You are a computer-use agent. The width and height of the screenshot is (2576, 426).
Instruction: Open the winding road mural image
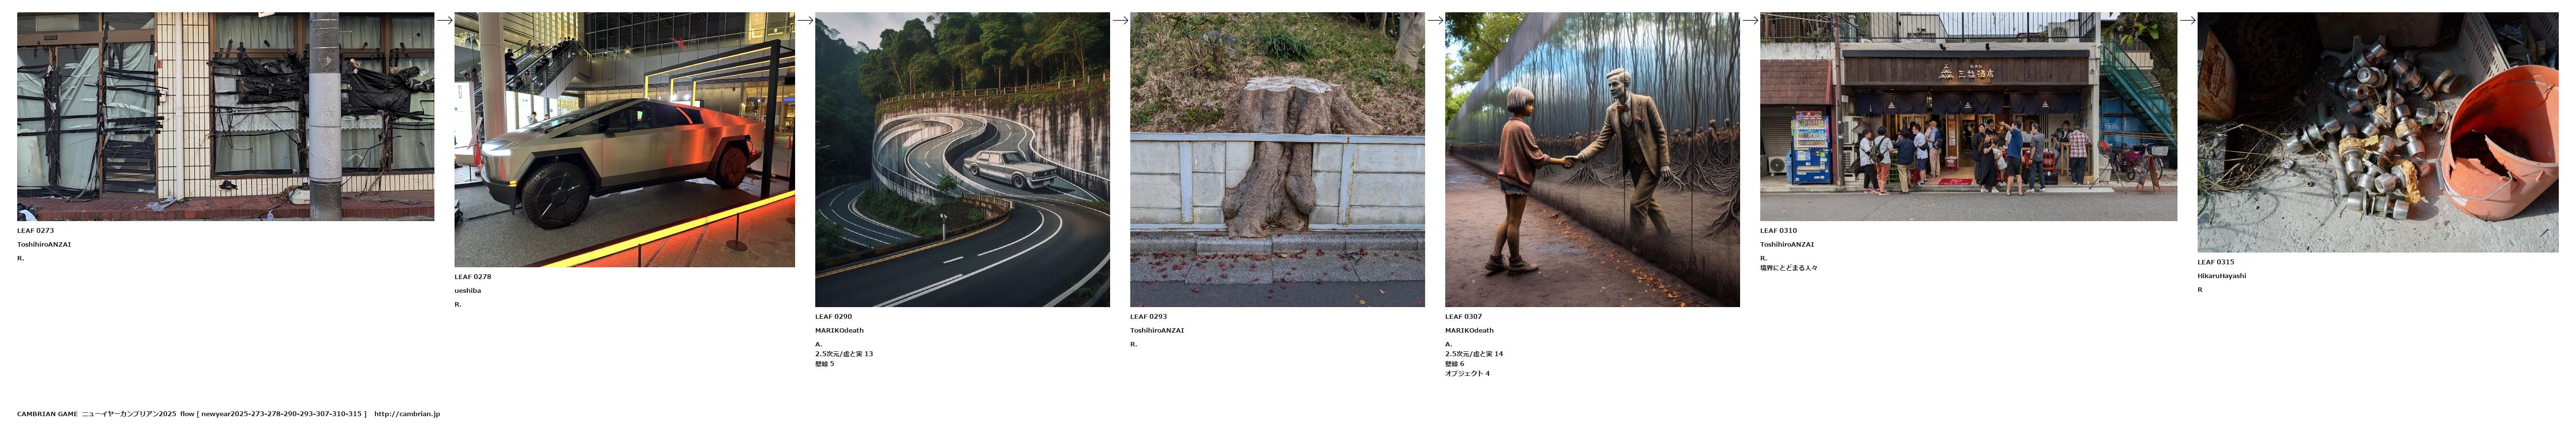point(962,159)
